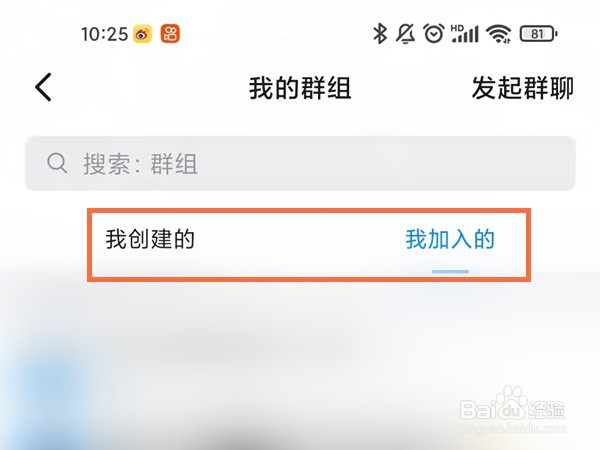Click the battery indicator showing 81

point(538,34)
